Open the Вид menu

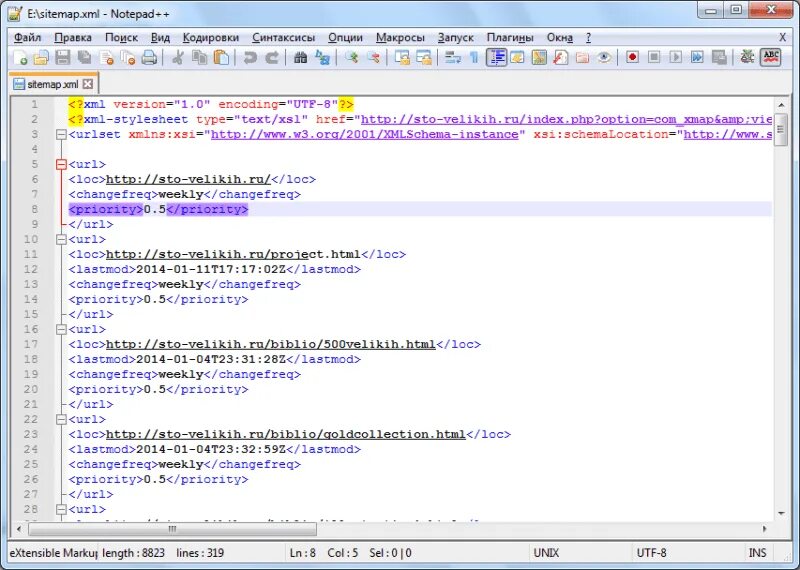[160, 38]
